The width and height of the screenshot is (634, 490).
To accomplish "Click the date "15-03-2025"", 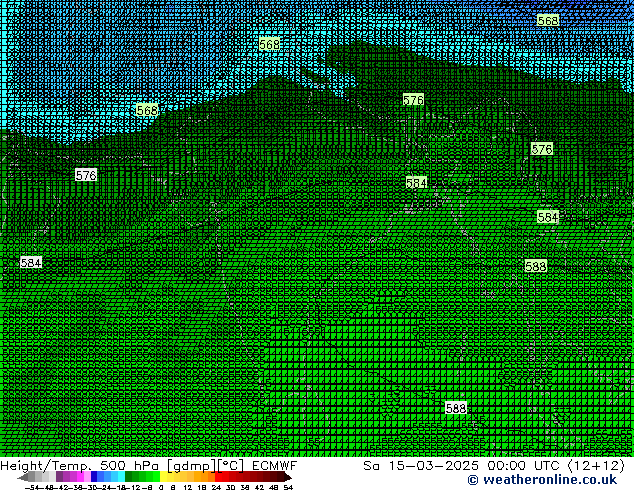I will 433,466.
